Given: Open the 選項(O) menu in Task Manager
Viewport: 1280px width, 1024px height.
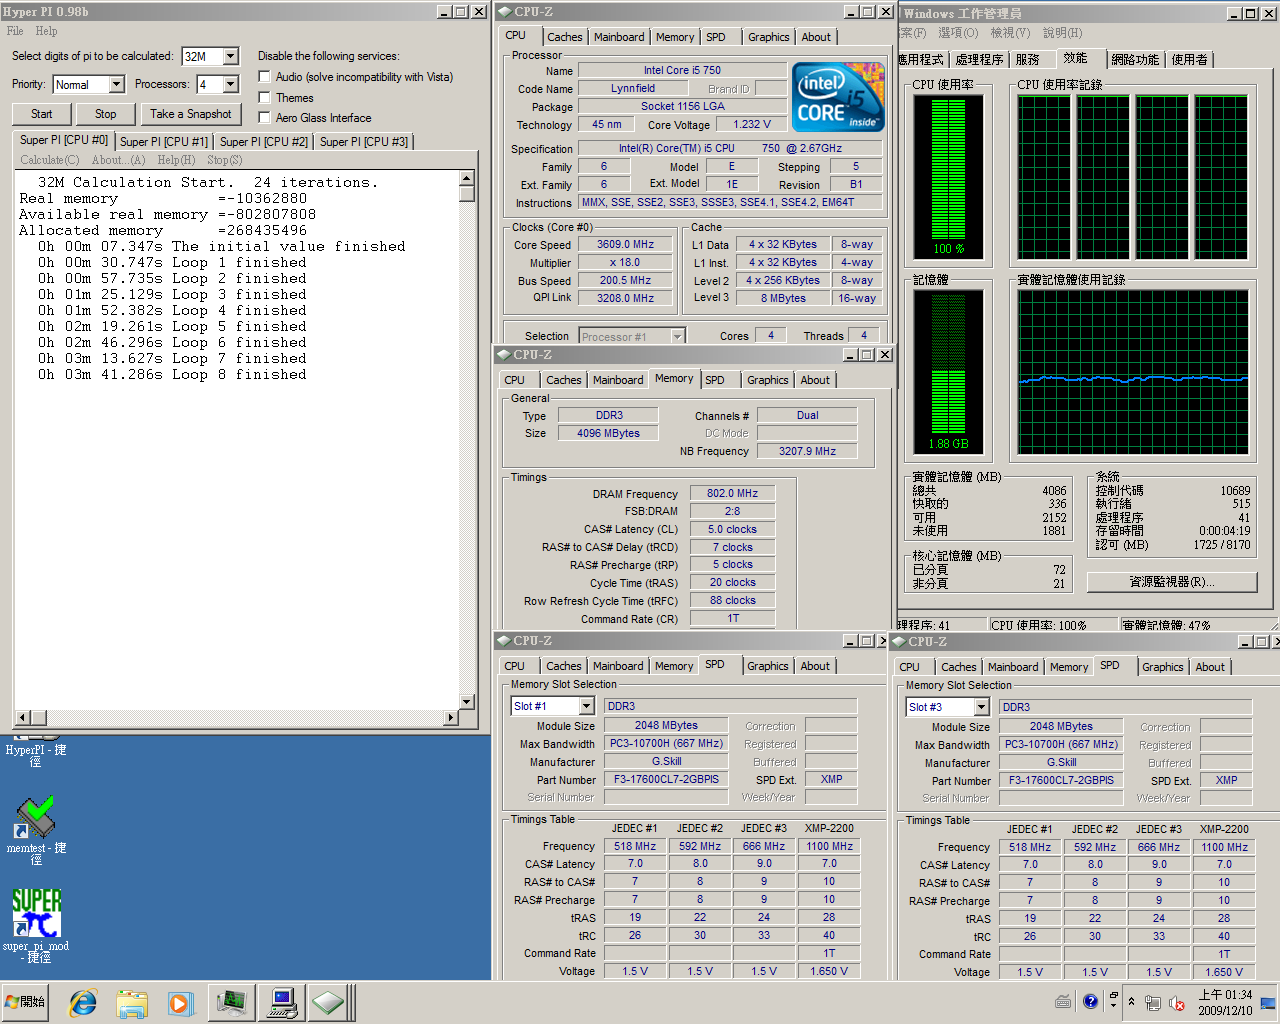Looking at the screenshot, I should 958,33.
